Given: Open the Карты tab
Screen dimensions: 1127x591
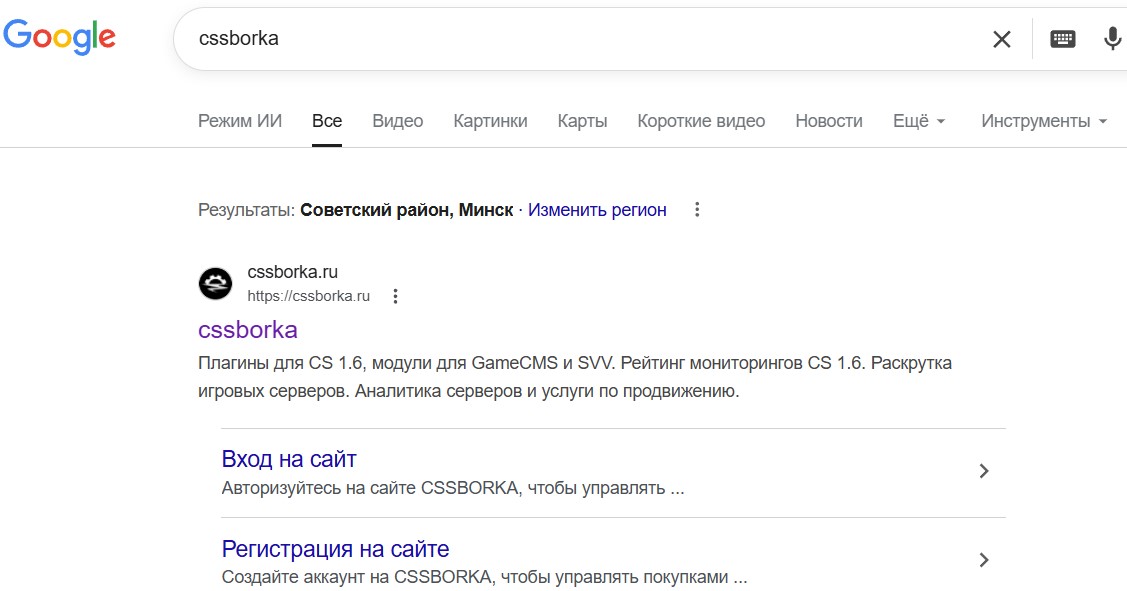Looking at the screenshot, I should pyautogui.click(x=582, y=120).
